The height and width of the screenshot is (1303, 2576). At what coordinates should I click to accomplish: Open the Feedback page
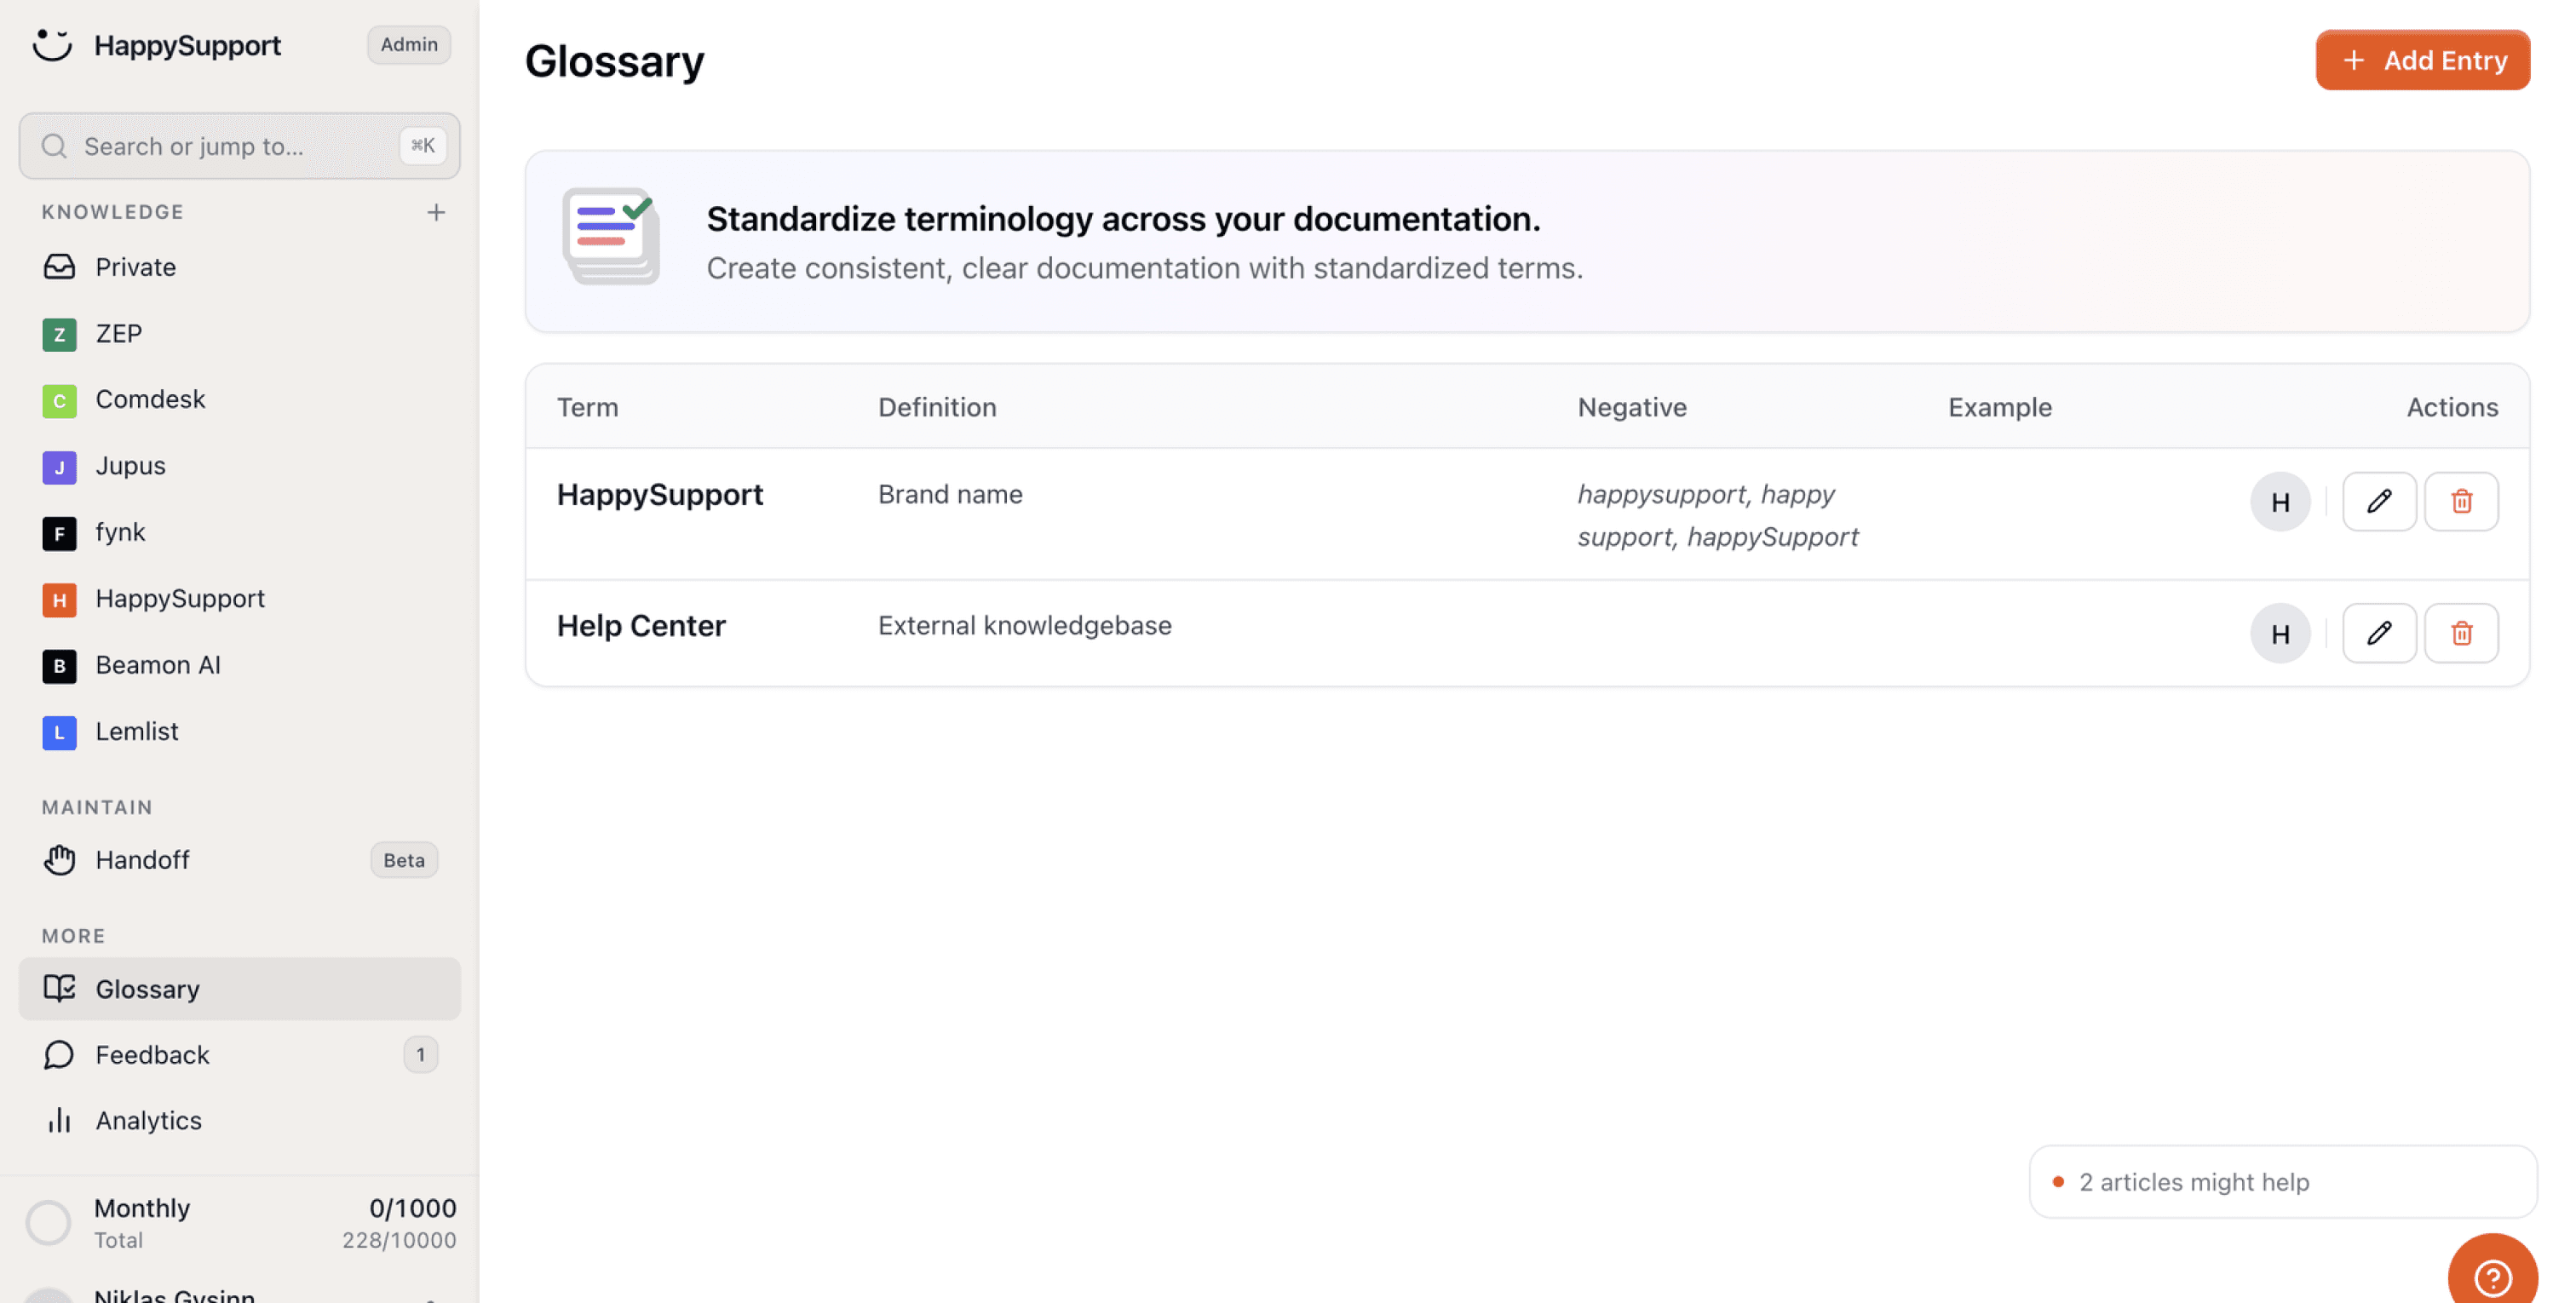tap(239, 1054)
